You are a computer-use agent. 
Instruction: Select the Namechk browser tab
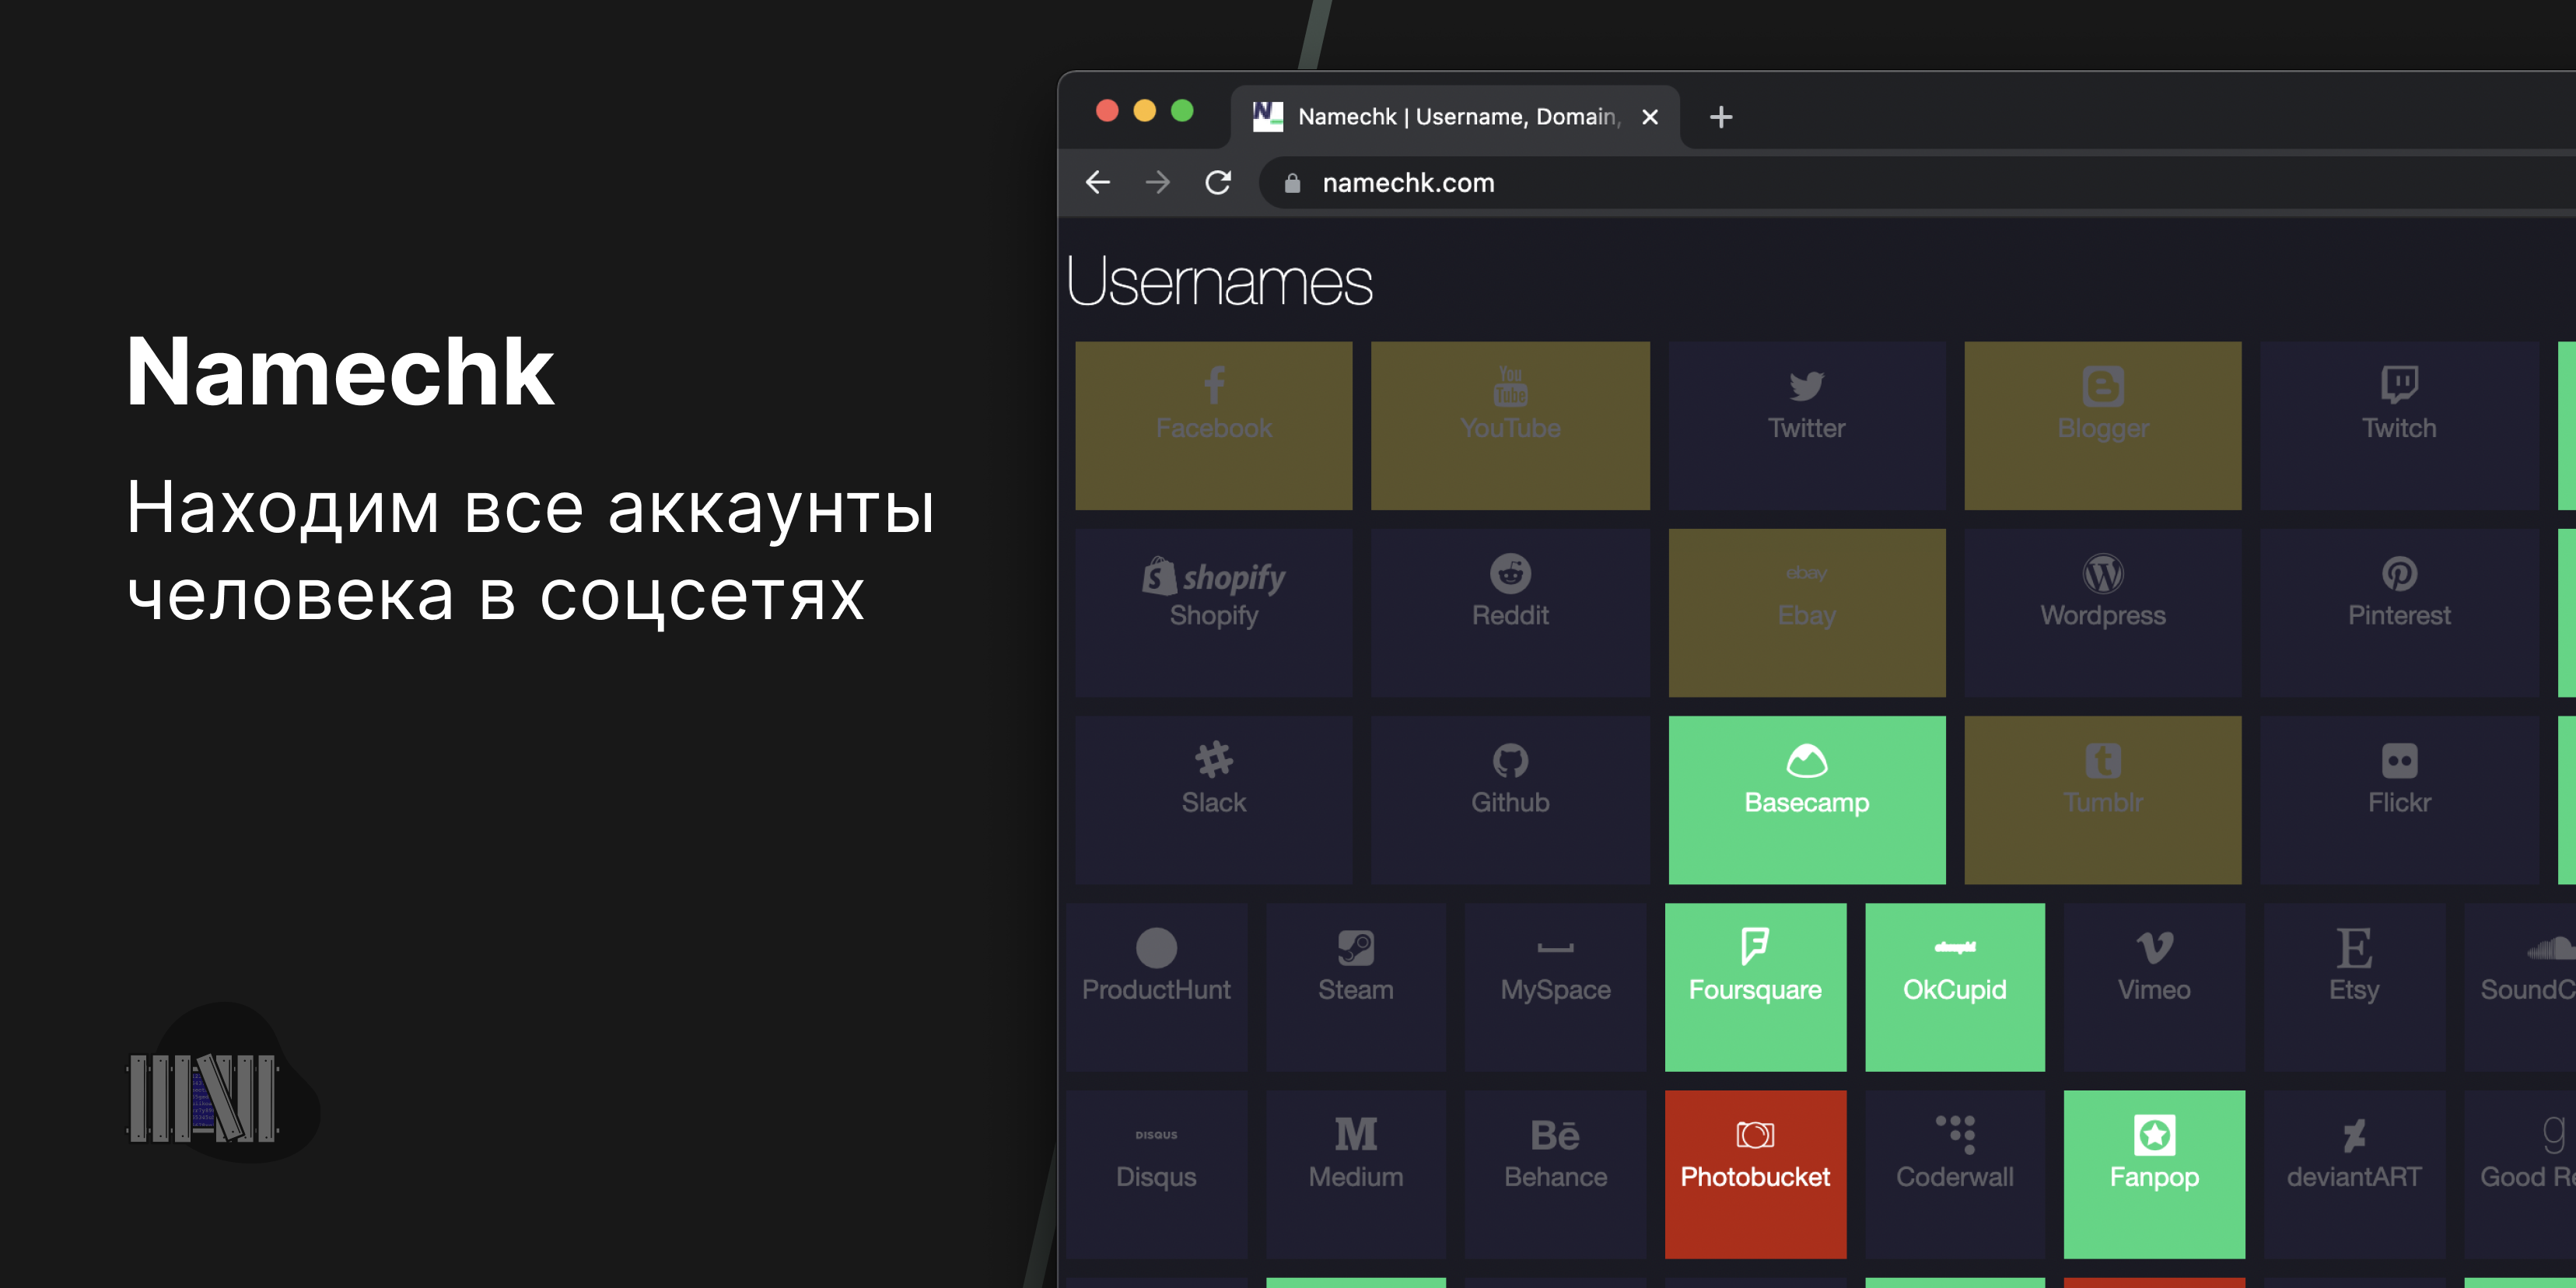[1455, 117]
